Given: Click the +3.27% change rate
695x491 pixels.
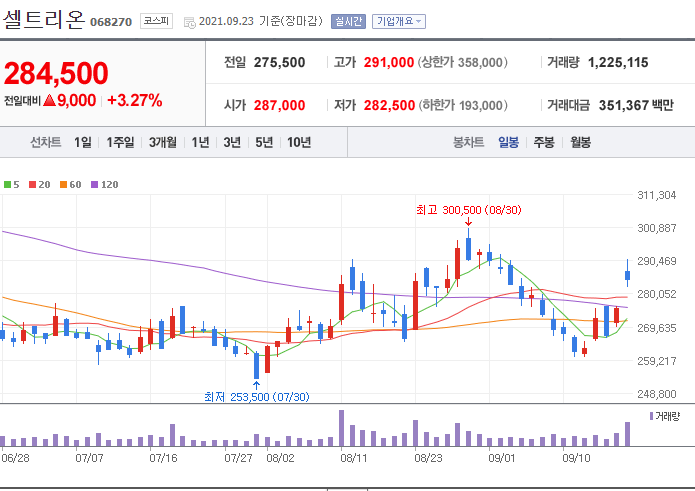Looking at the screenshot, I should click(x=135, y=101).
